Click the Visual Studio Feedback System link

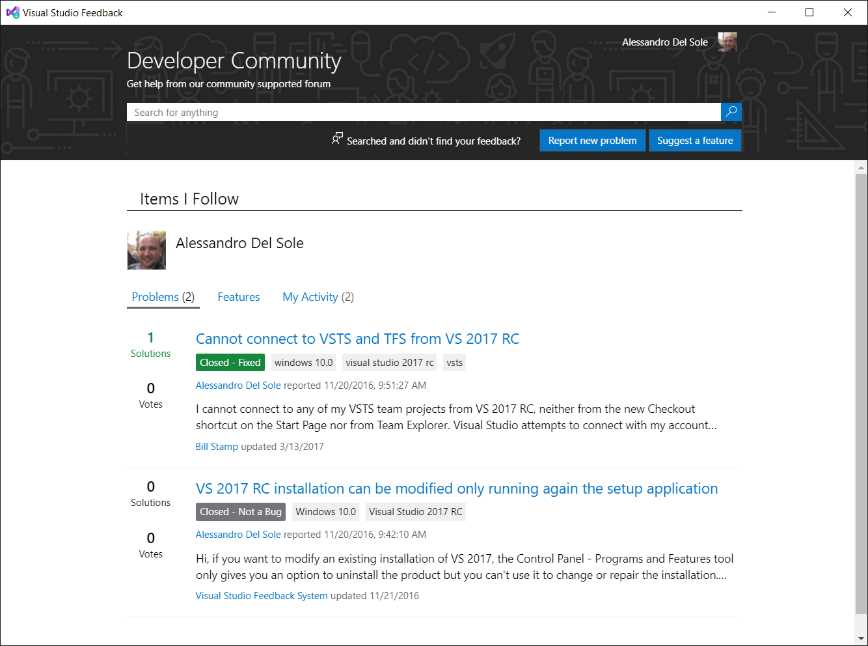(x=260, y=595)
